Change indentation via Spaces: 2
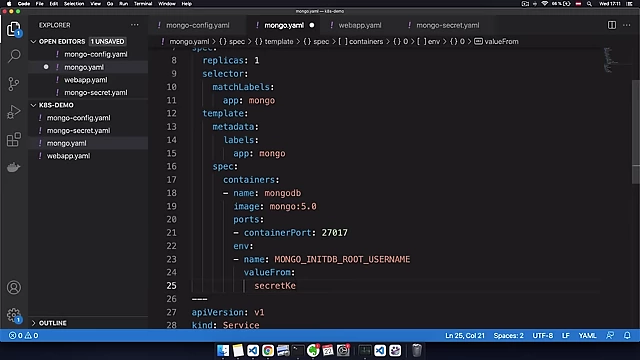Screen dimensions: 640x360 pyautogui.click(x=508, y=336)
